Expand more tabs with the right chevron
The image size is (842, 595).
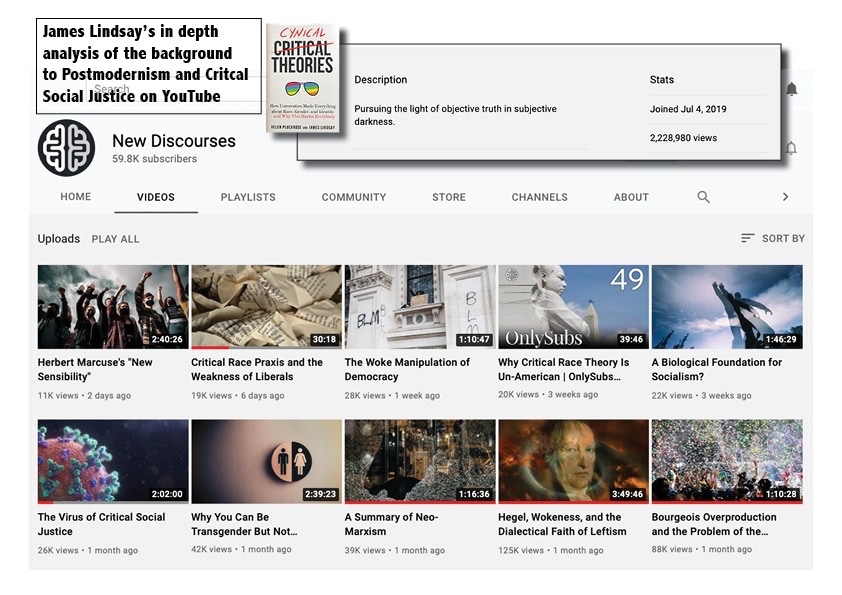pyautogui.click(x=785, y=197)
